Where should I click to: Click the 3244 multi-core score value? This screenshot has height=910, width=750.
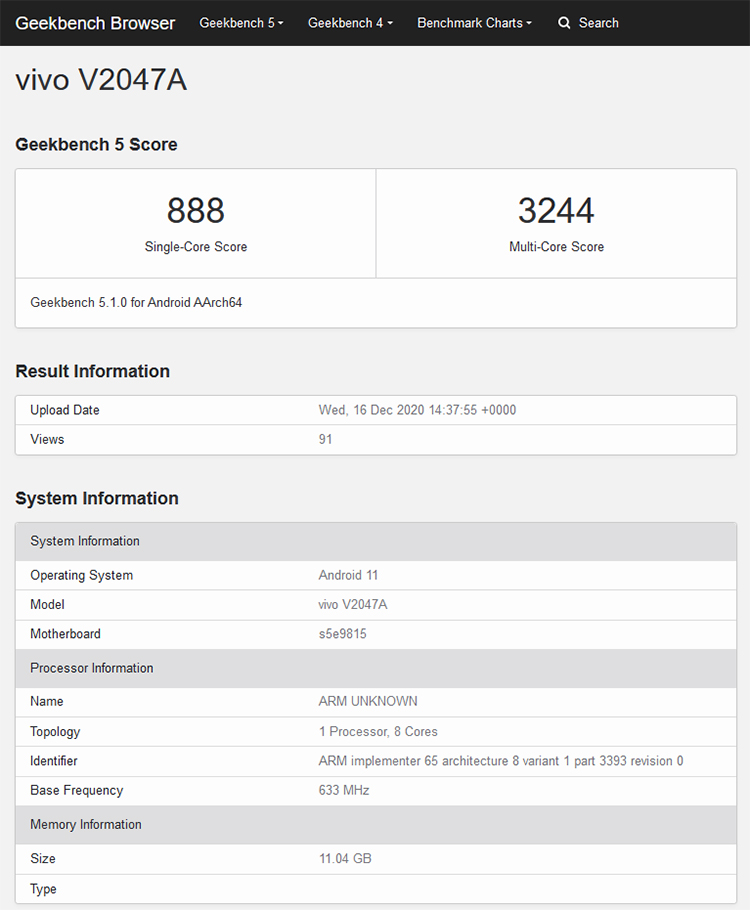[556, 210]
